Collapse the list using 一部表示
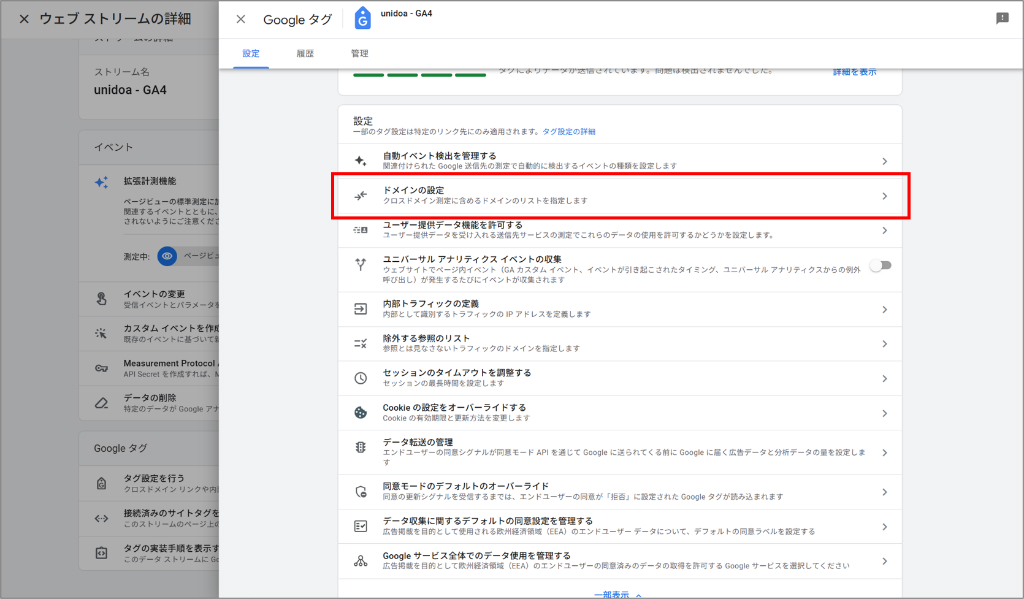Viewport: 1024px width, 599px height. click(613, 592)
